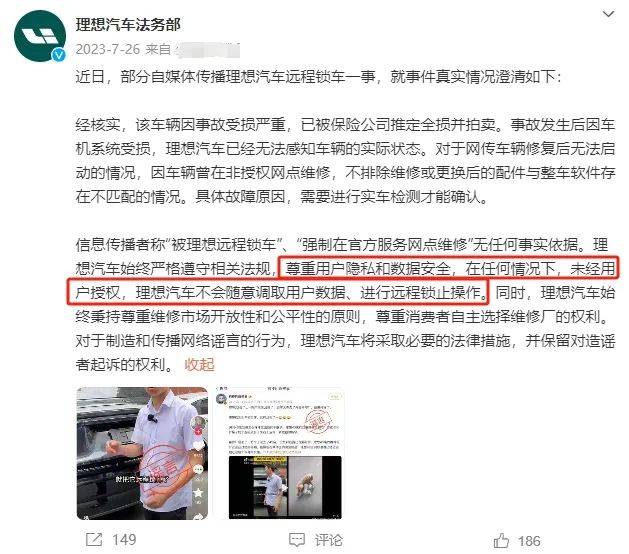Screen dimensions: 629x554
Task: Click the star icon in first thumbnail
Action: [x=199, y=493]
